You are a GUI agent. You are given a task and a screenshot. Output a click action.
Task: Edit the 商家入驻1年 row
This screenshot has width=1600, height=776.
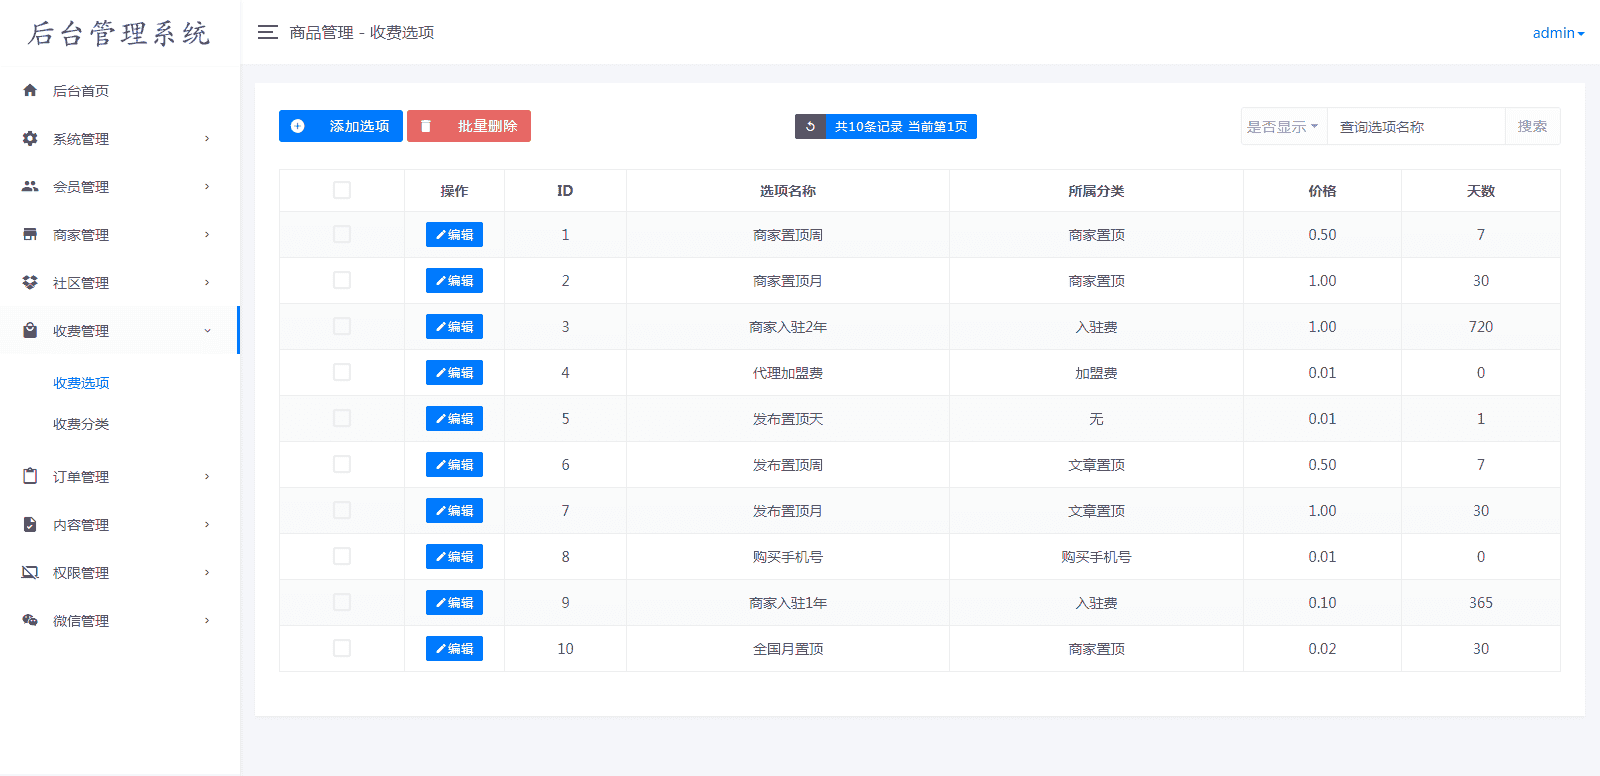(x=454, y=602)
